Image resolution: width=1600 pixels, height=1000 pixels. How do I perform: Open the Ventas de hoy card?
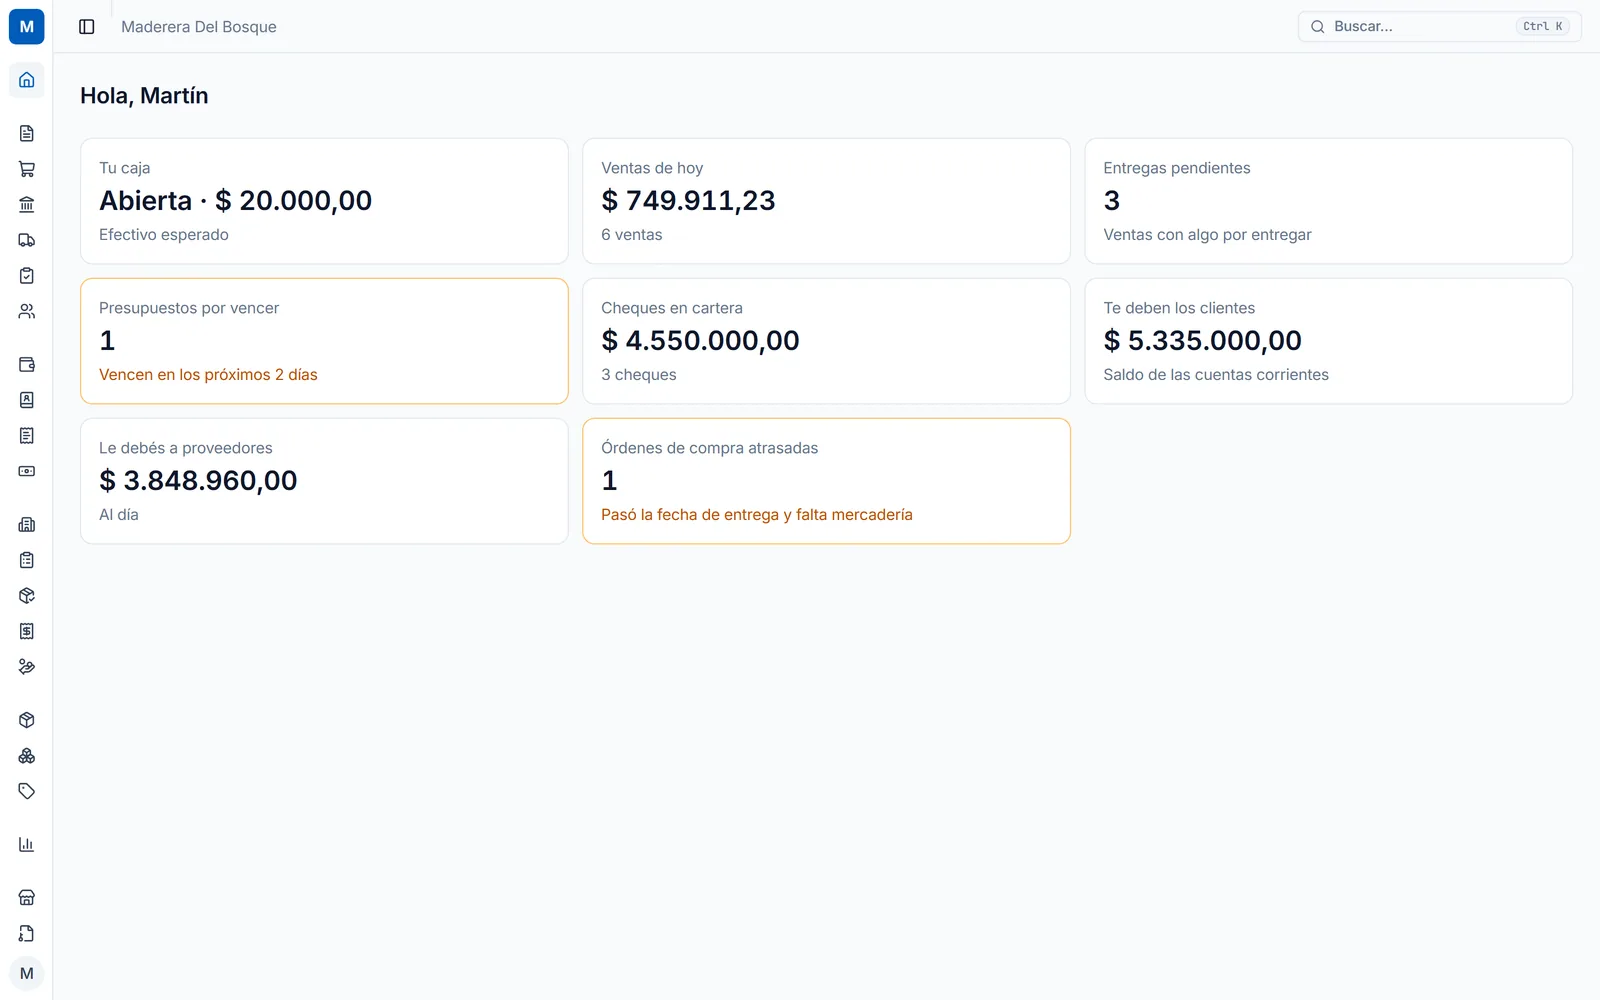(x=826, y=201)
